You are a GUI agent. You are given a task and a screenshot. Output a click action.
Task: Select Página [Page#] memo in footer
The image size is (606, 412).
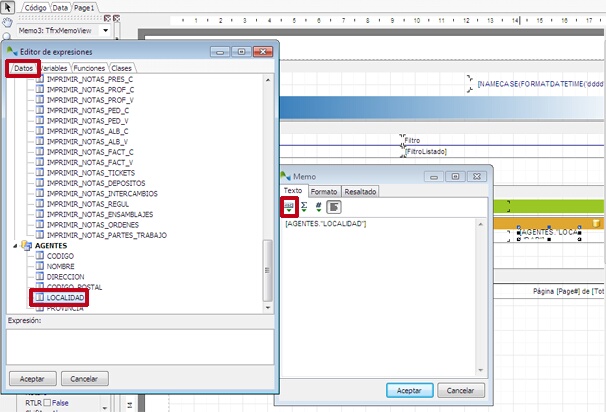(569, 291)
